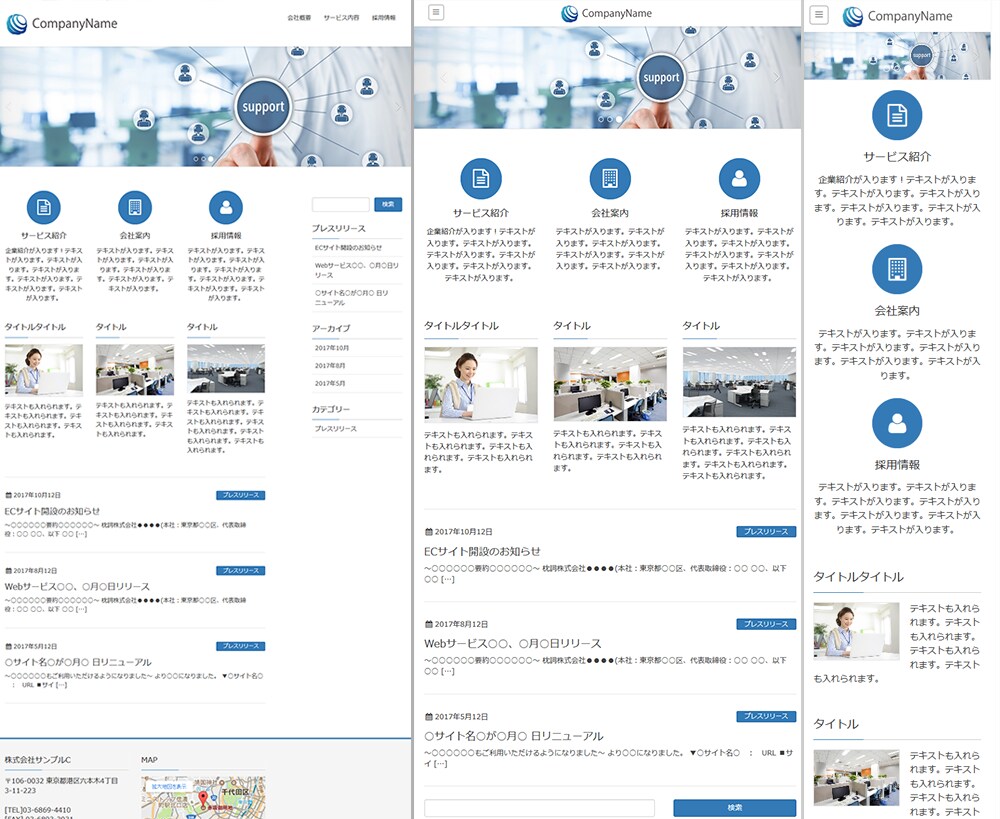Click tablet office thumbnail under second タイトル

pyautogui.click(x=610, y=384)
